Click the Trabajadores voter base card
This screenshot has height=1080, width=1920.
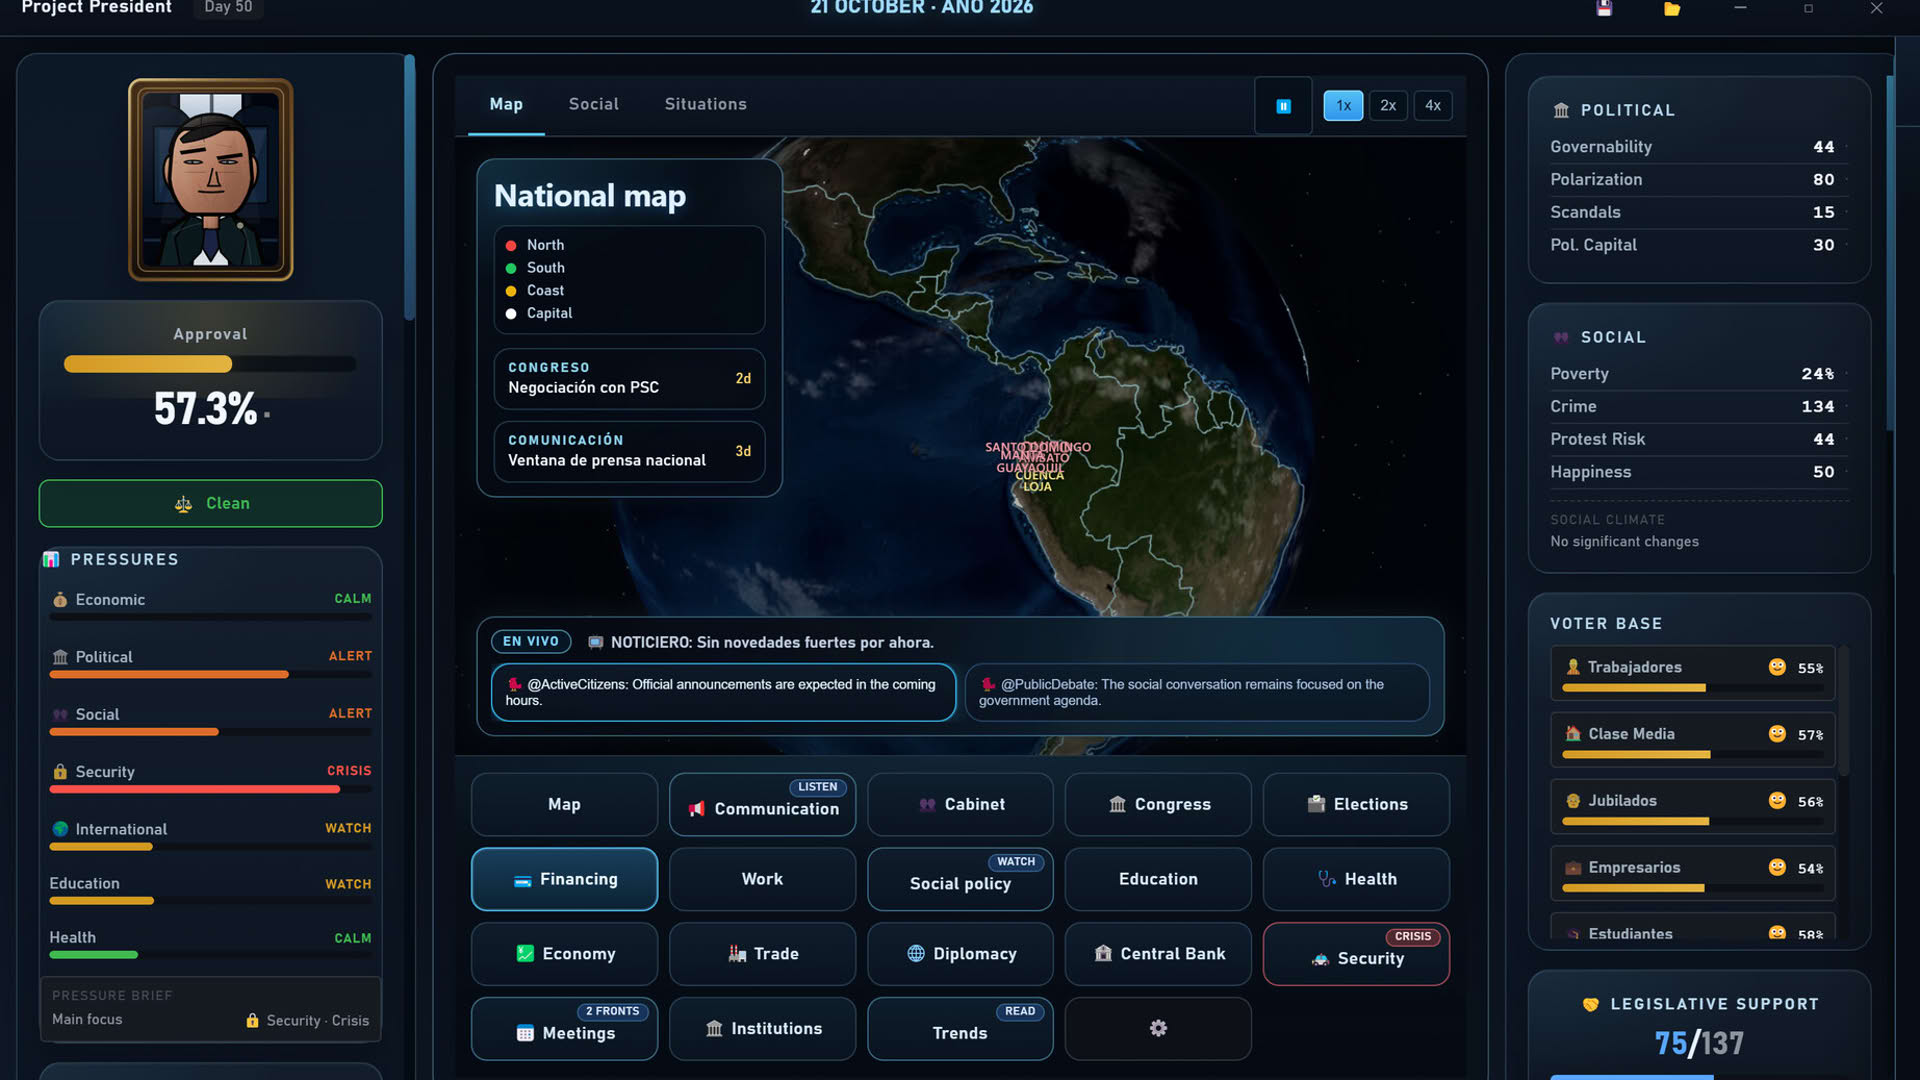[x=1692, y=673]
